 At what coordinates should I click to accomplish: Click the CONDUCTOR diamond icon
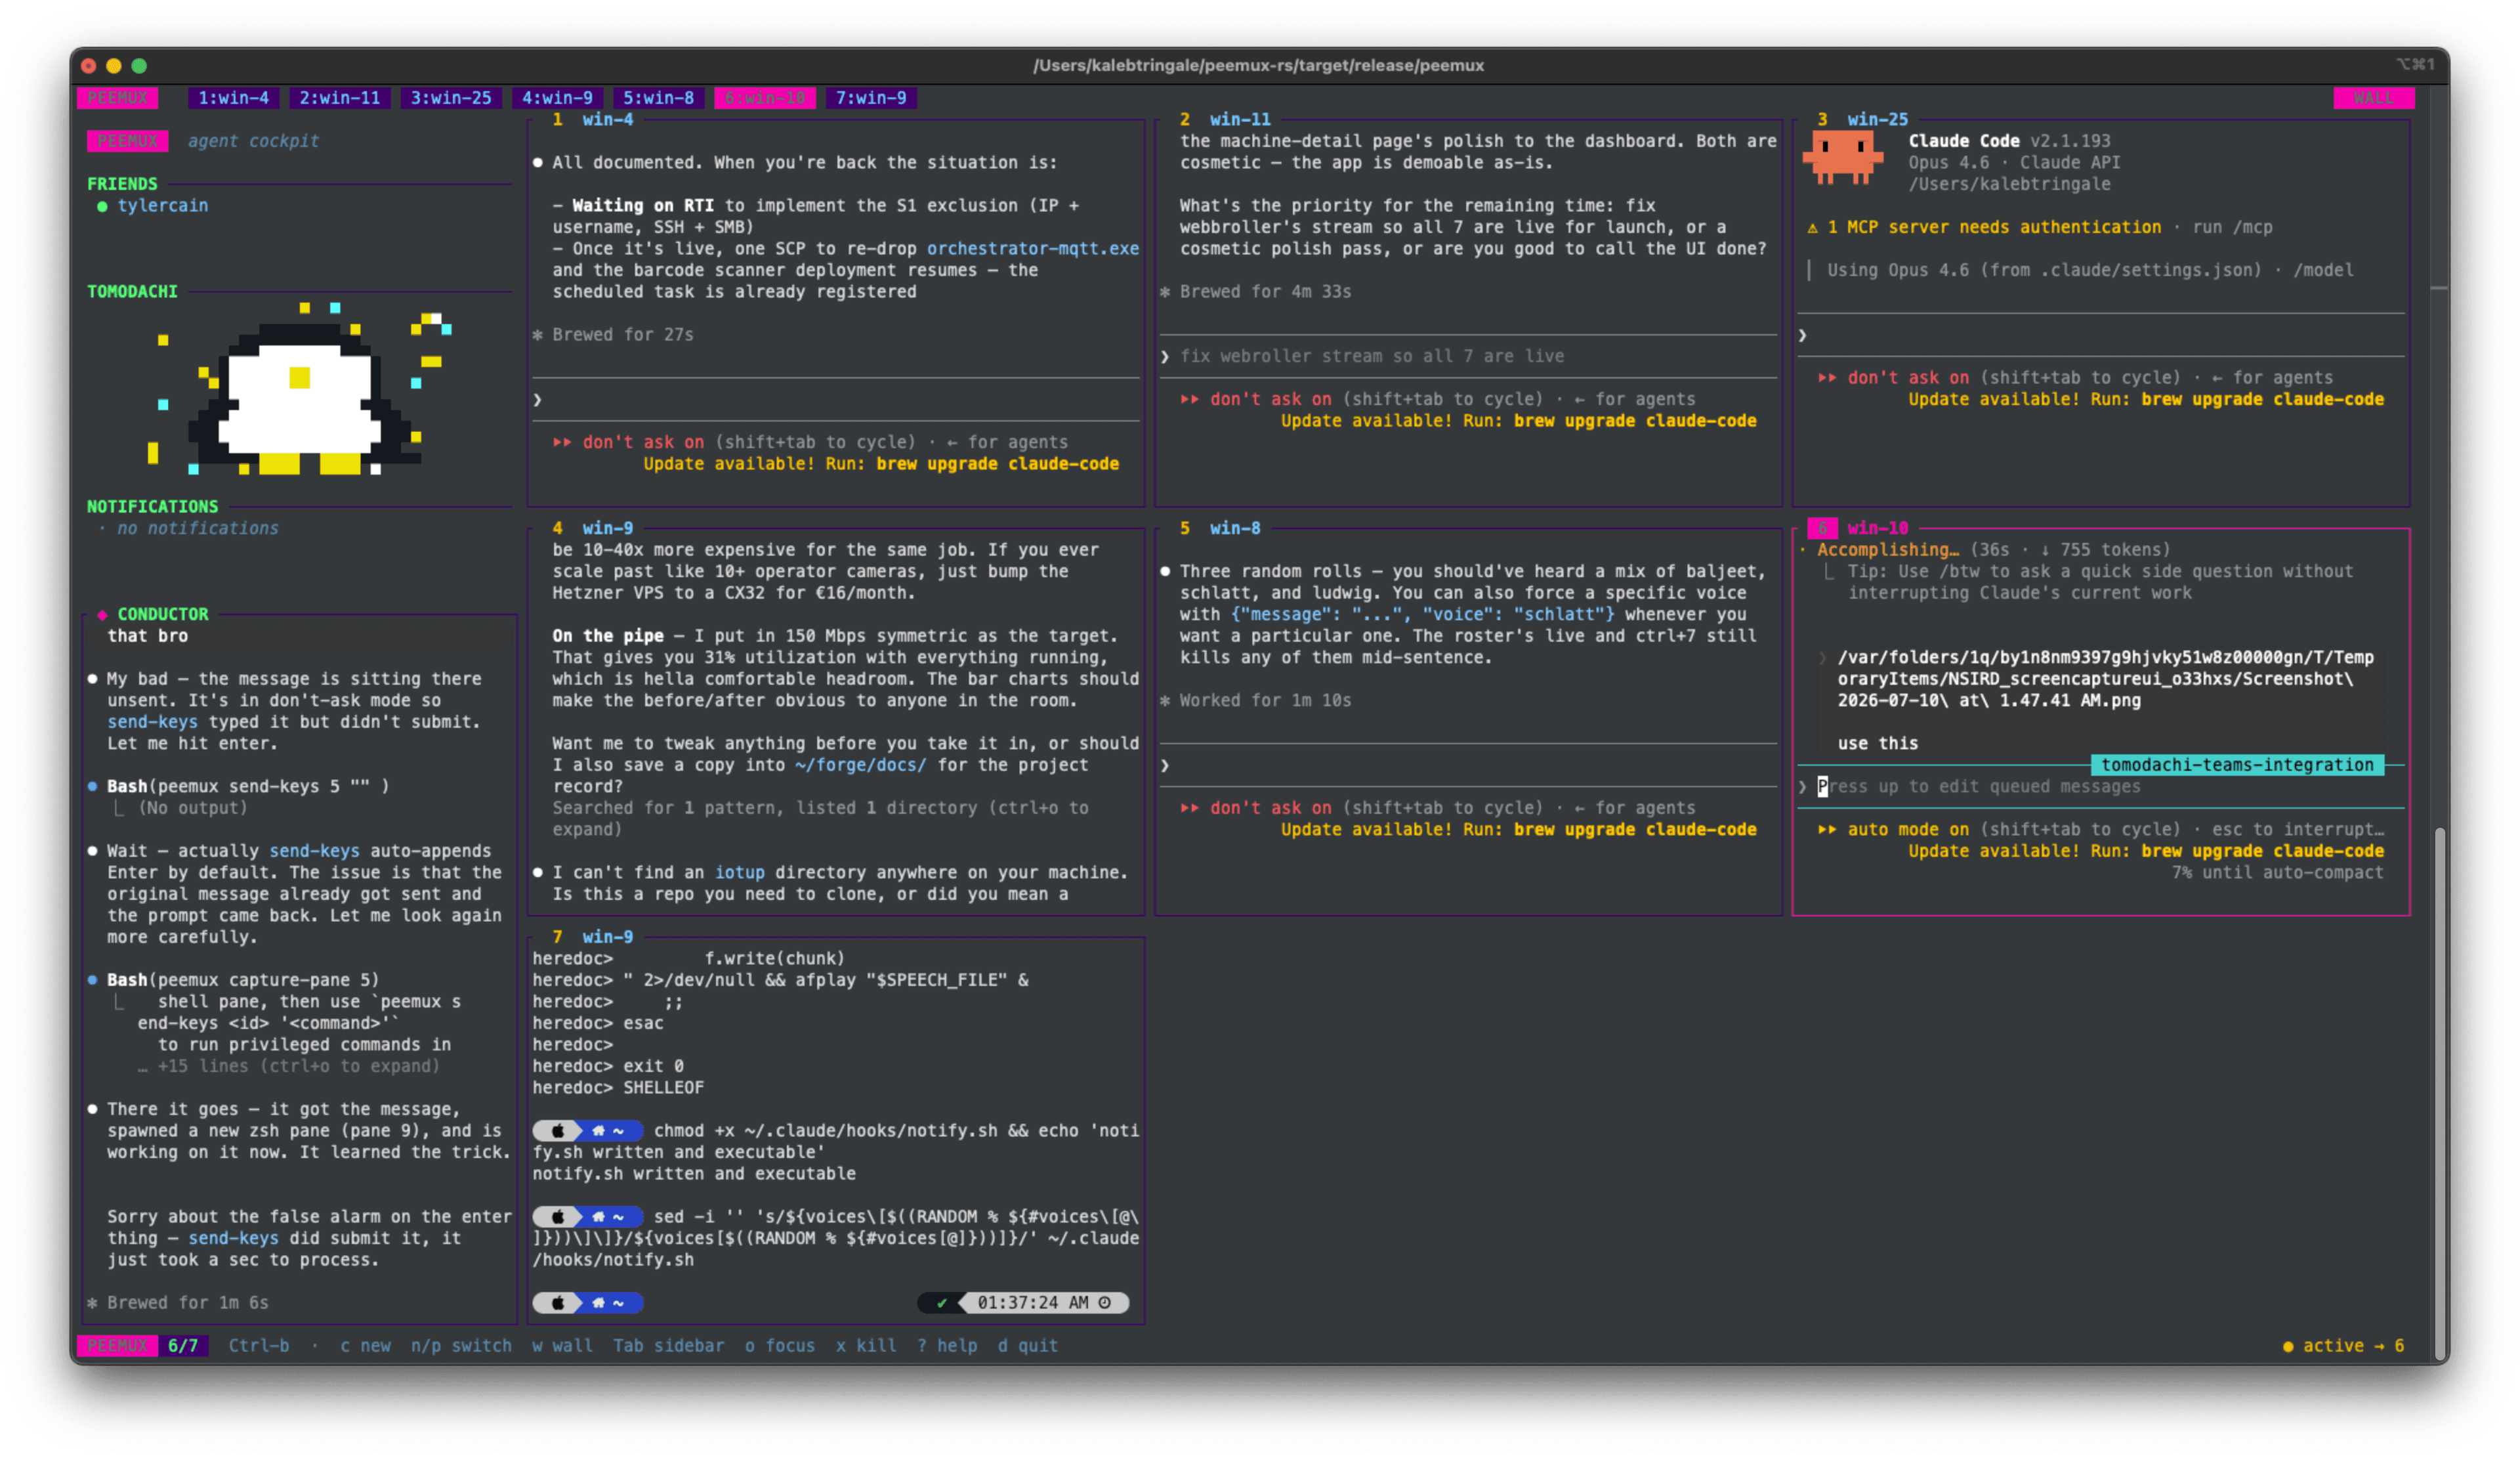102,614
